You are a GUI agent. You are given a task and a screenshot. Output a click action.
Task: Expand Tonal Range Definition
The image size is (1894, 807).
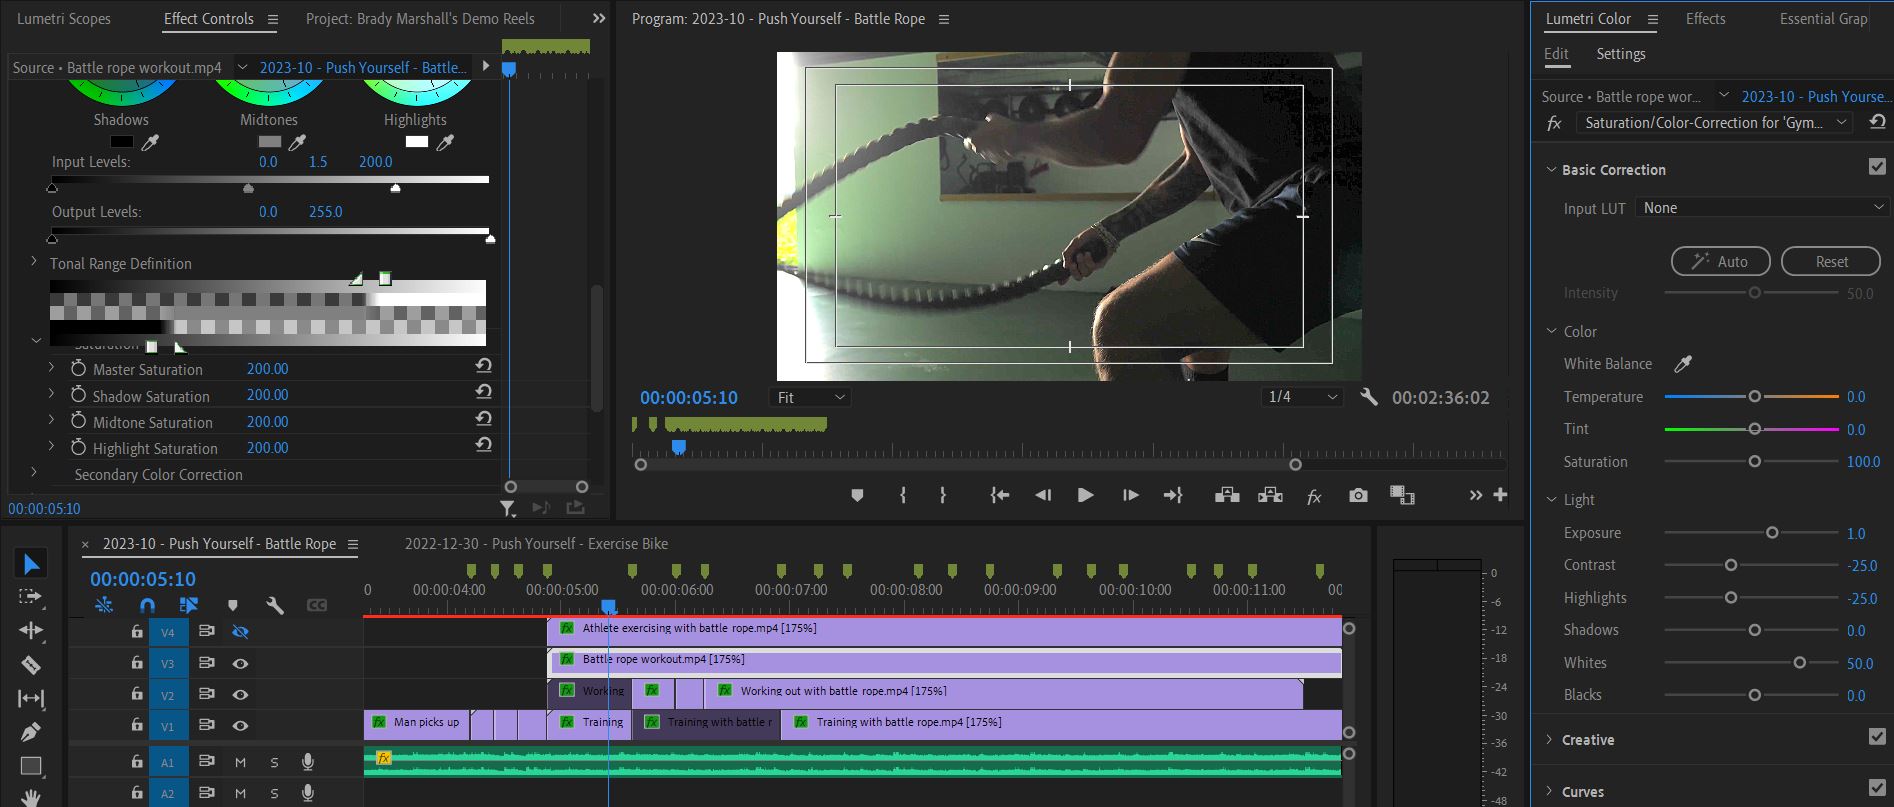point(34,262)
